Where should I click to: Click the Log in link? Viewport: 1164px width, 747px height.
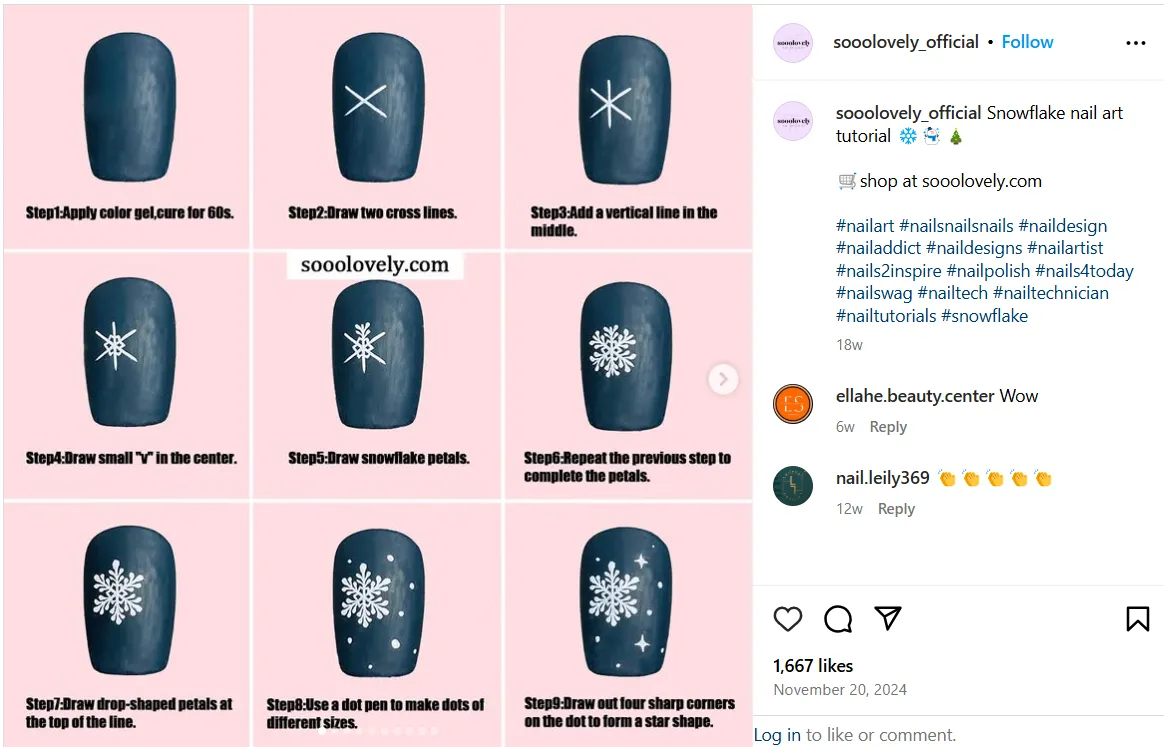[777, 734]
